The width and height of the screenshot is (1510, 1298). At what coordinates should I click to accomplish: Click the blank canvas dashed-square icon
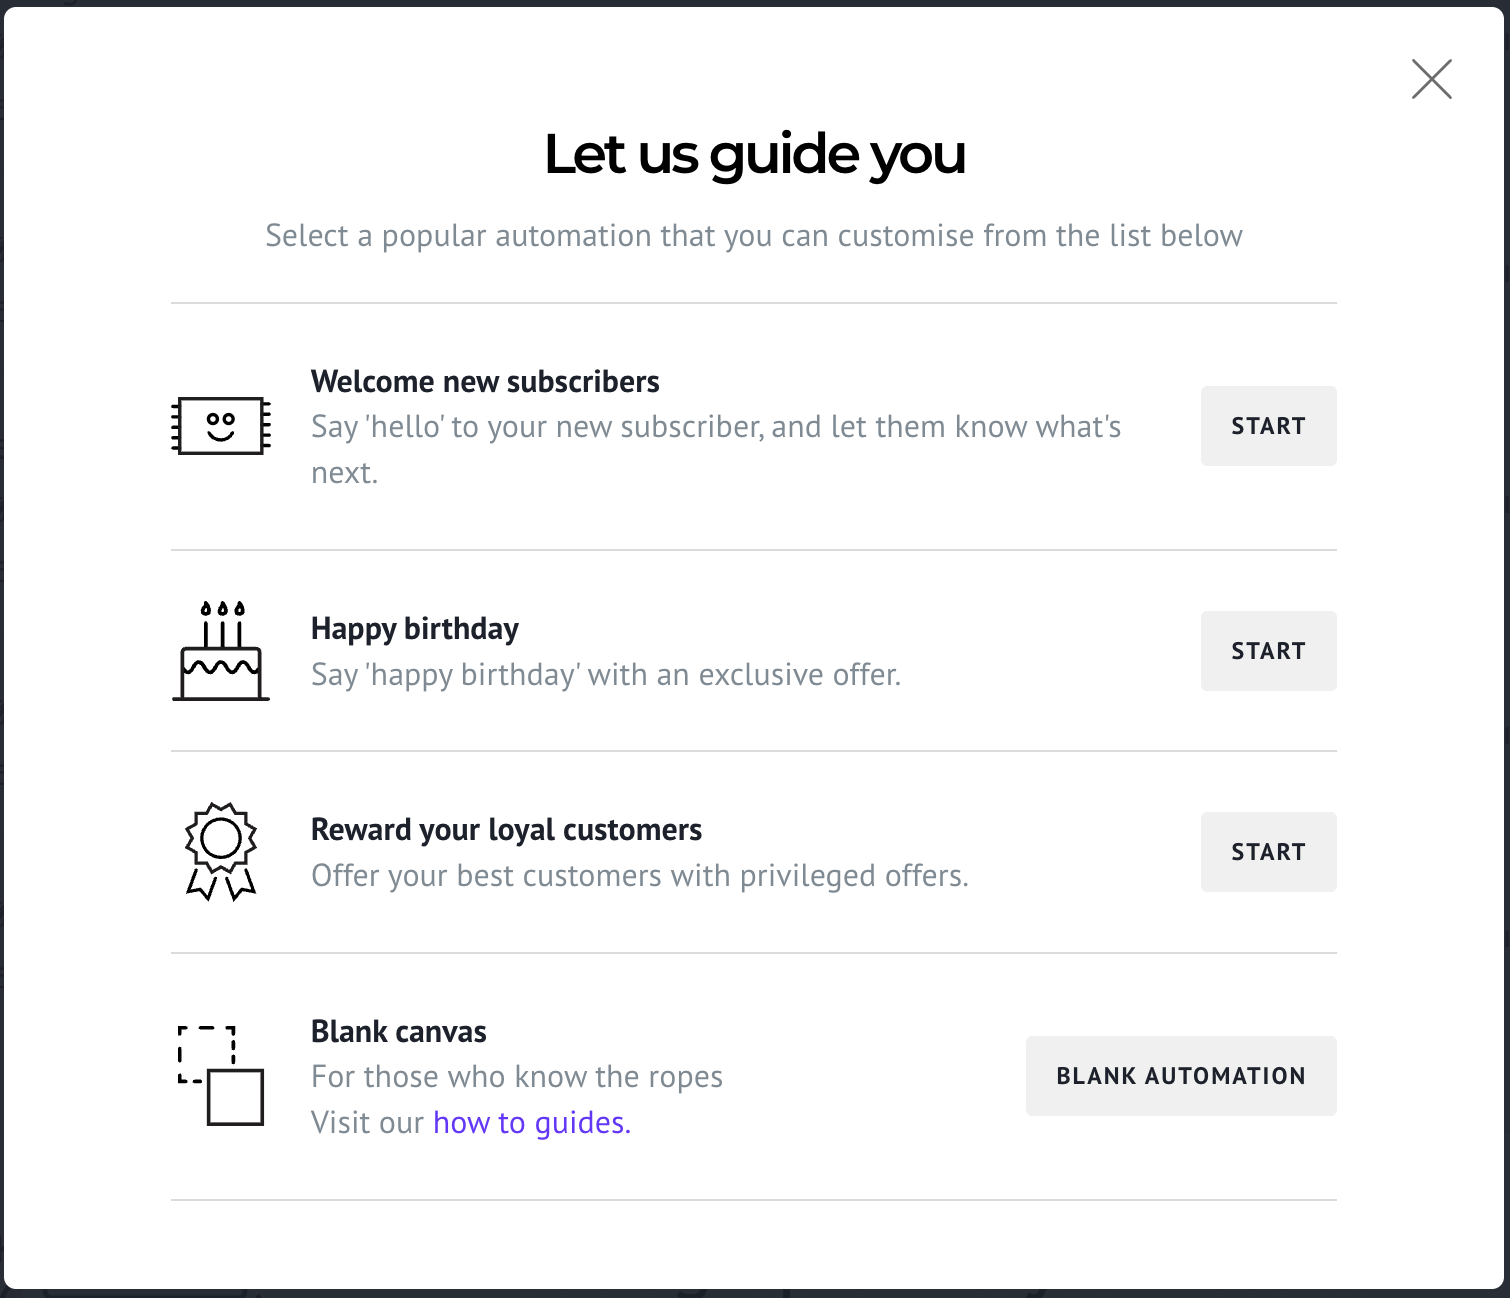click(221, 1076)
